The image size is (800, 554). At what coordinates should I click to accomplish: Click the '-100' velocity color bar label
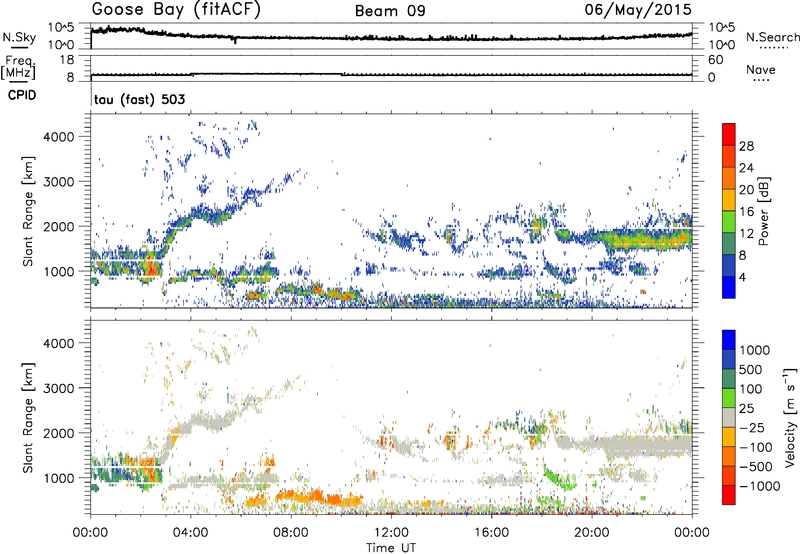[755, 447]
